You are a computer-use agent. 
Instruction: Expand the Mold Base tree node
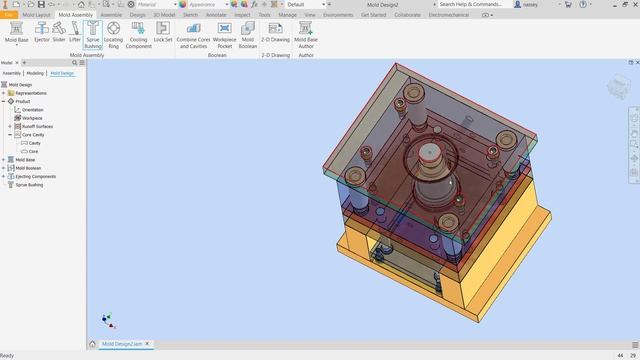click(4, 160)
